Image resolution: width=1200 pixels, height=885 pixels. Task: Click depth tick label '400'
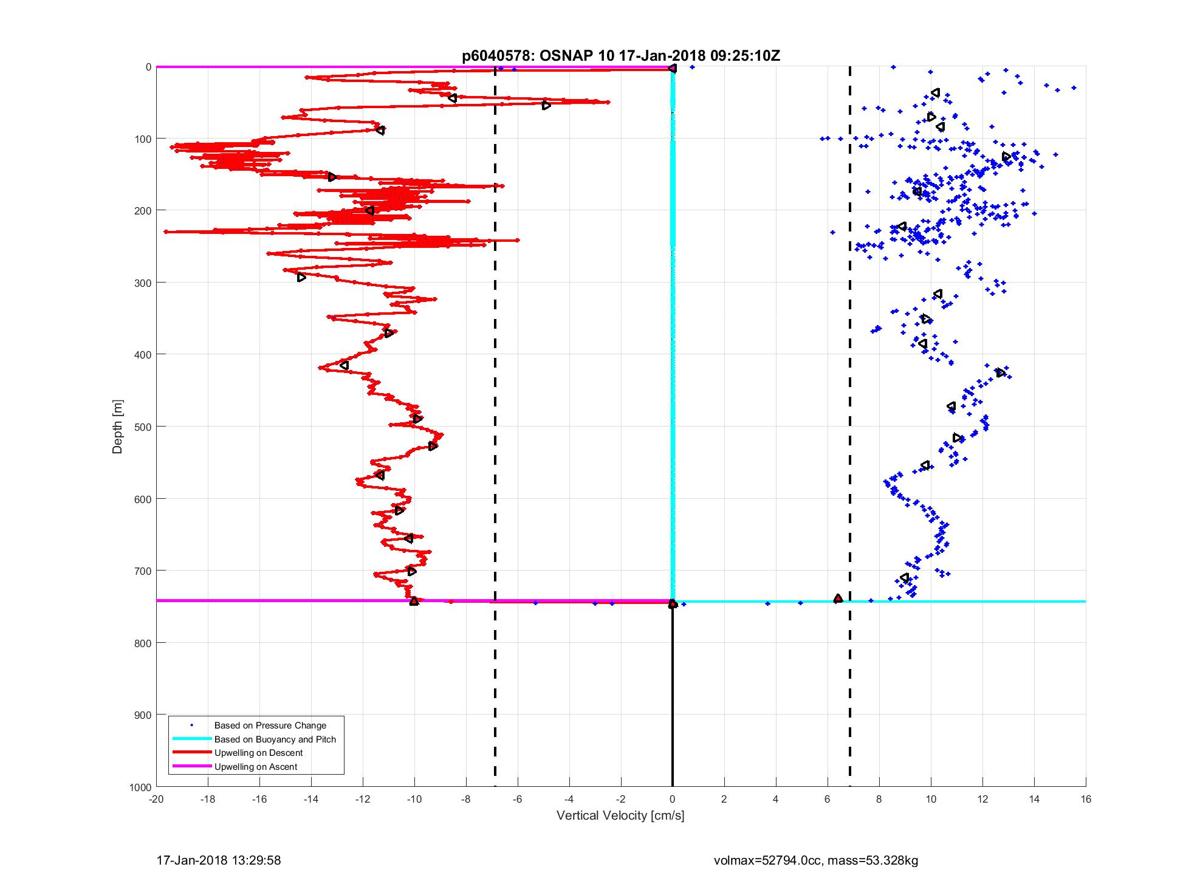click(142, 355)
